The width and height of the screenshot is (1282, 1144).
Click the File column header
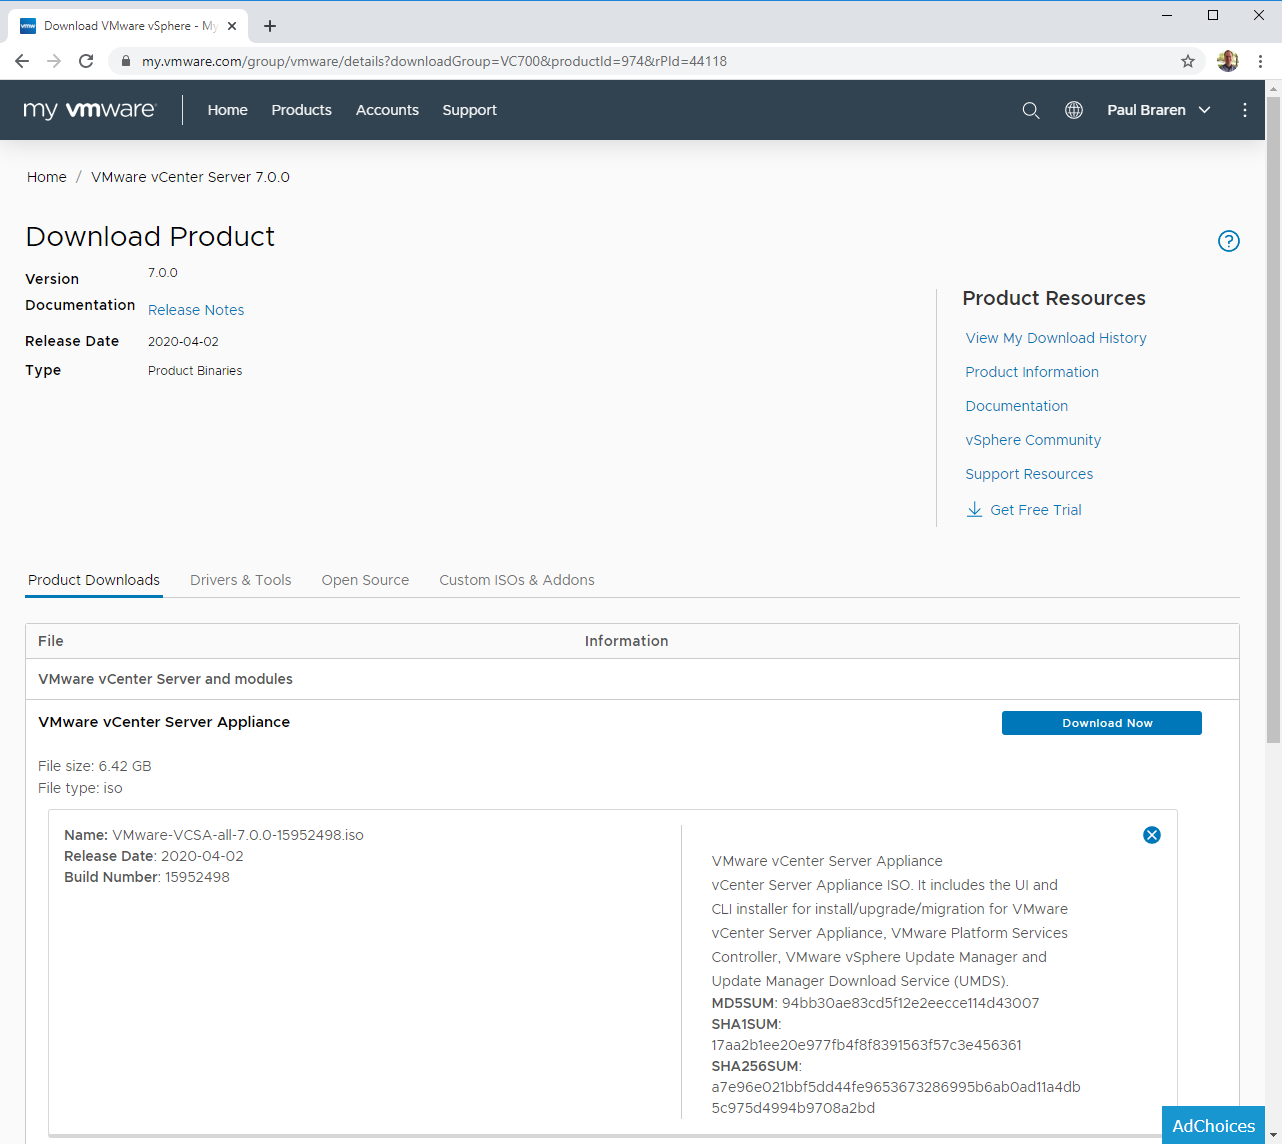51,641
